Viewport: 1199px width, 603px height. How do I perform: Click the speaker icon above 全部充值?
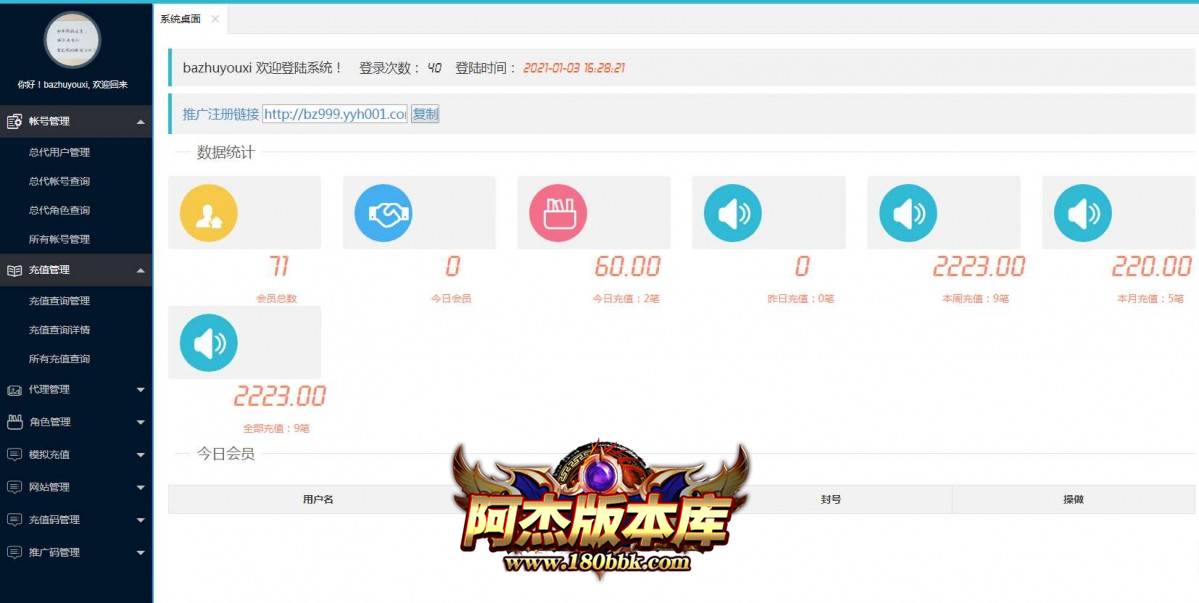click(209, 343)
